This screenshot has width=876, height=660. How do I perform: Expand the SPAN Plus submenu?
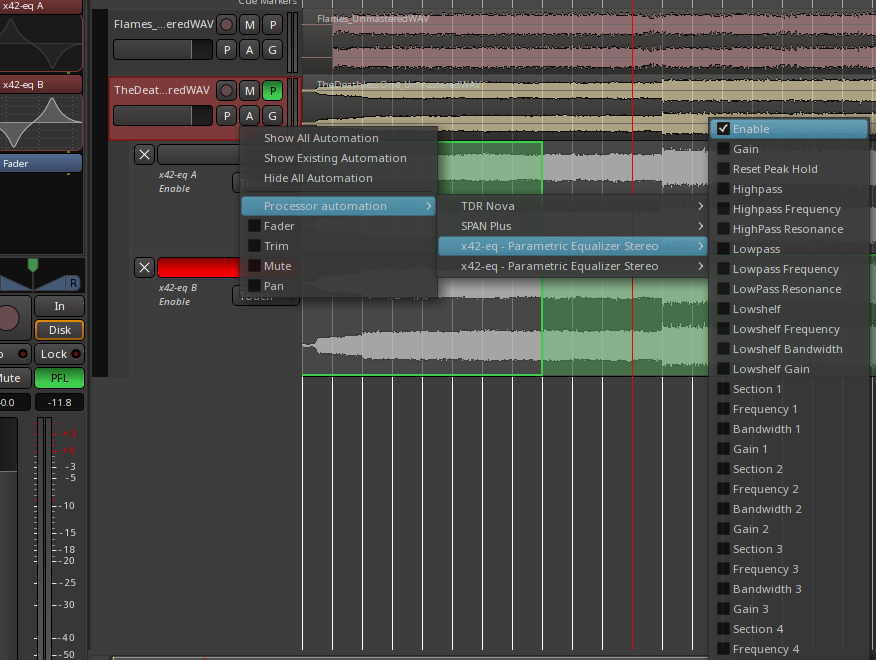572,226
